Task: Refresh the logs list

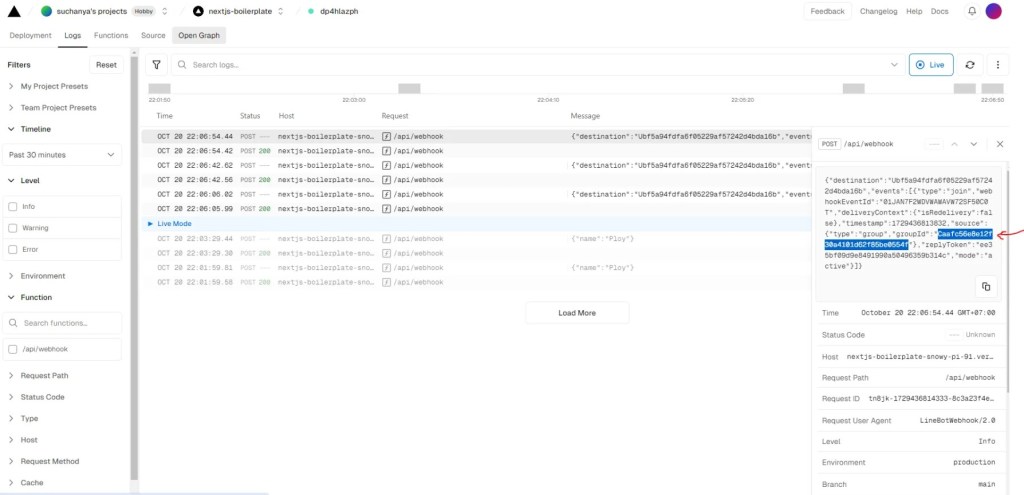Action: tap(969, 65)
